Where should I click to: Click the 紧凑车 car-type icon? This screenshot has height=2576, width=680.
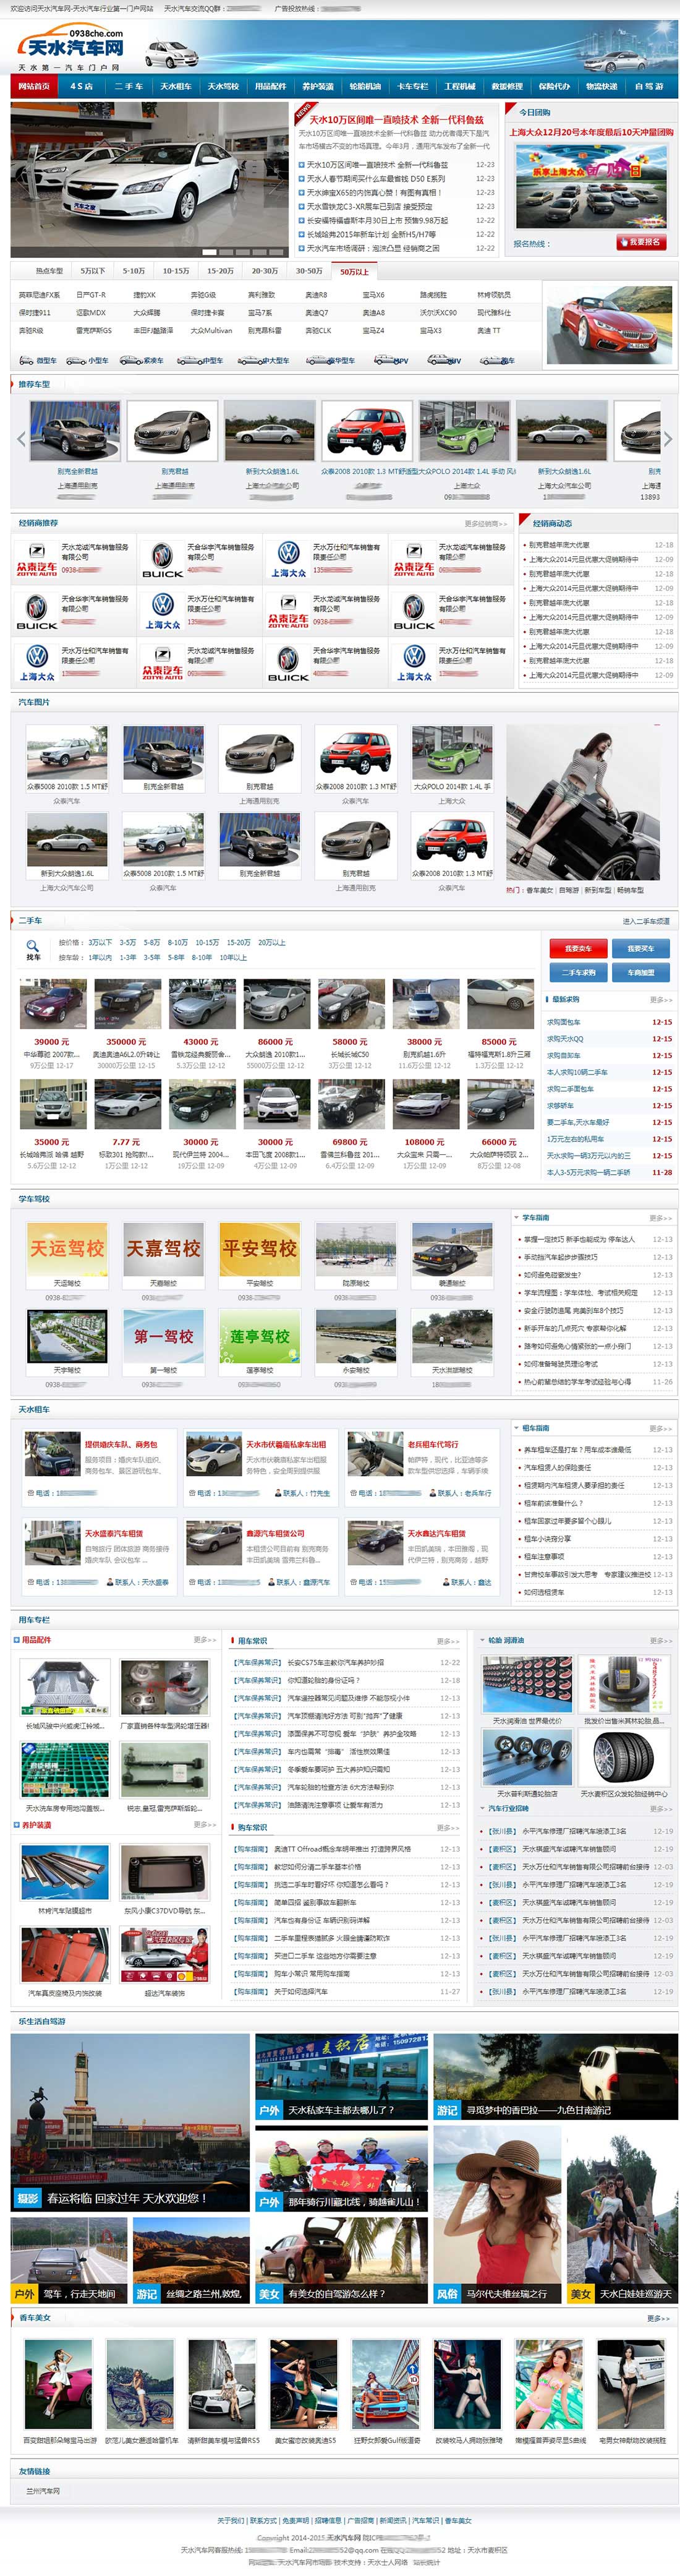click(141, 360)
